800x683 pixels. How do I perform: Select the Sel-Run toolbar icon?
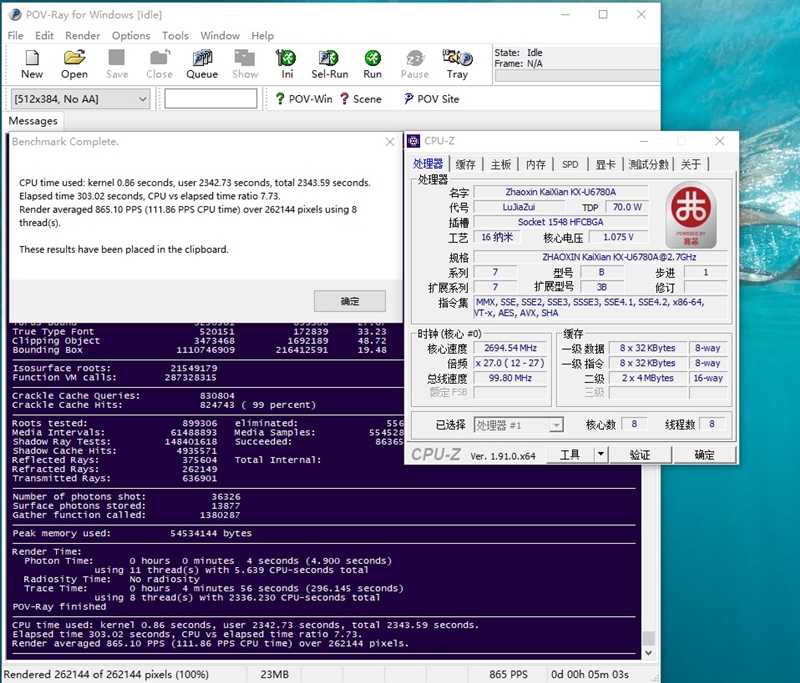330,62
